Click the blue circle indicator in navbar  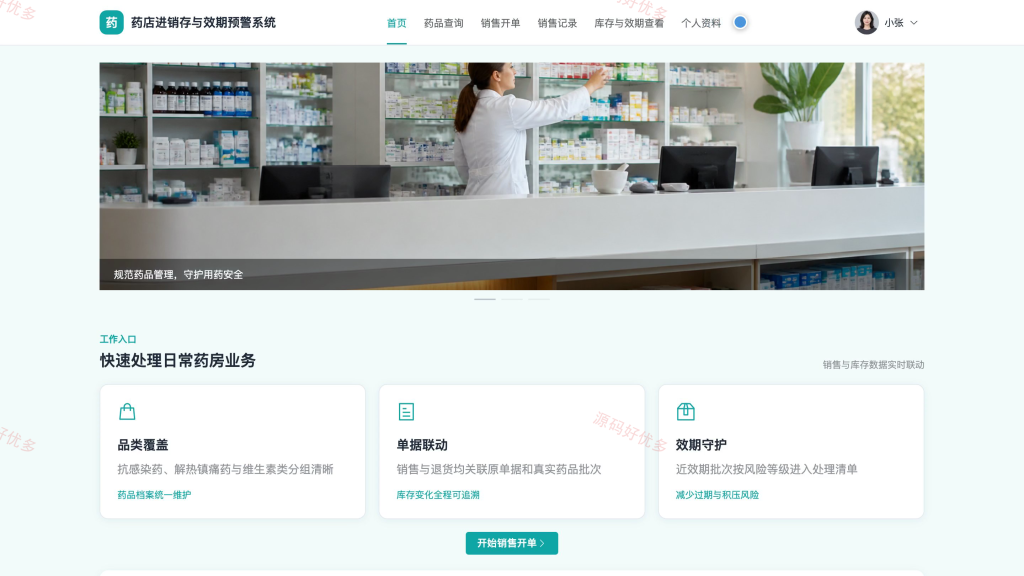point(740,22)
